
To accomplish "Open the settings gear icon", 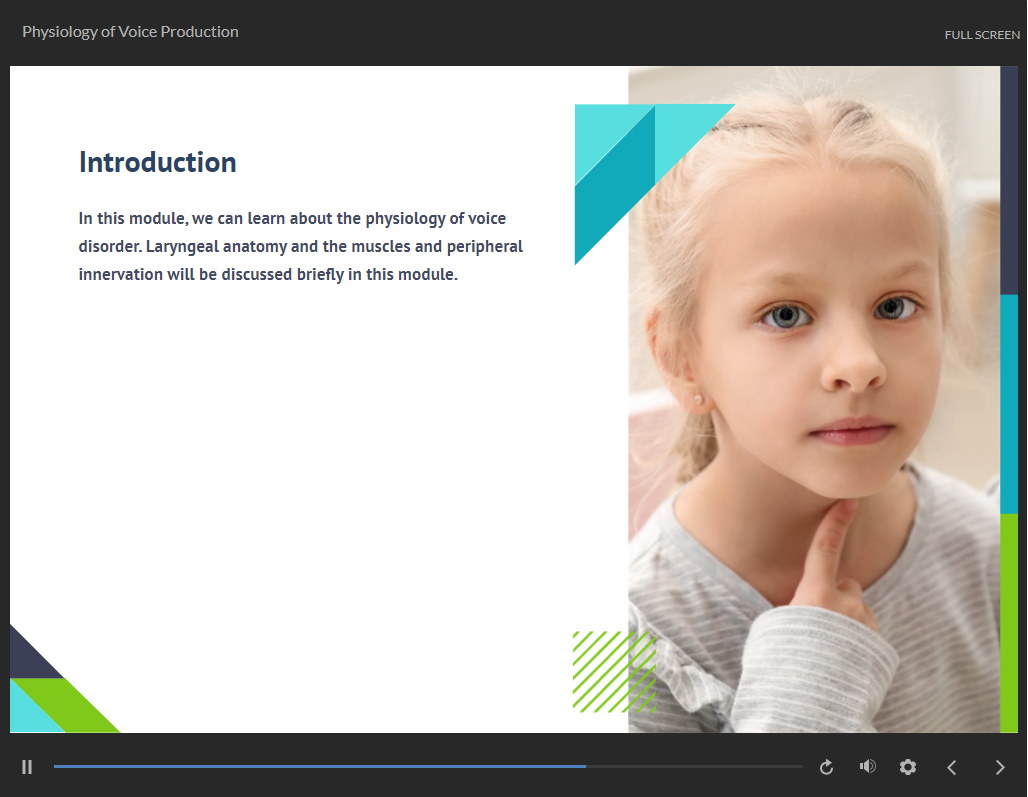I will pyautogui.click(x=908, y=767).
